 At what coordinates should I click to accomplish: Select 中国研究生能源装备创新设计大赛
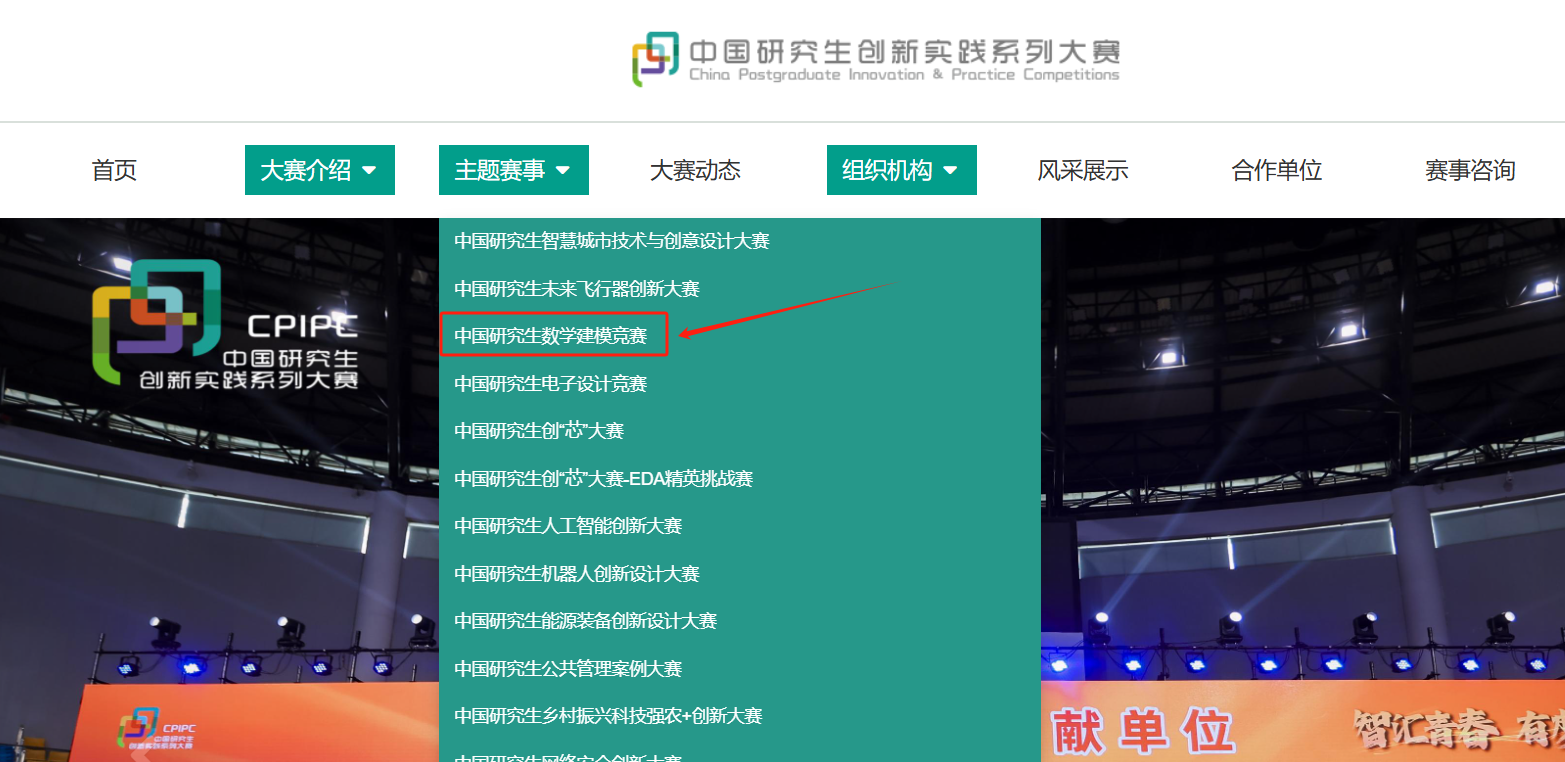pyautogui.click(x=586, y=621)
